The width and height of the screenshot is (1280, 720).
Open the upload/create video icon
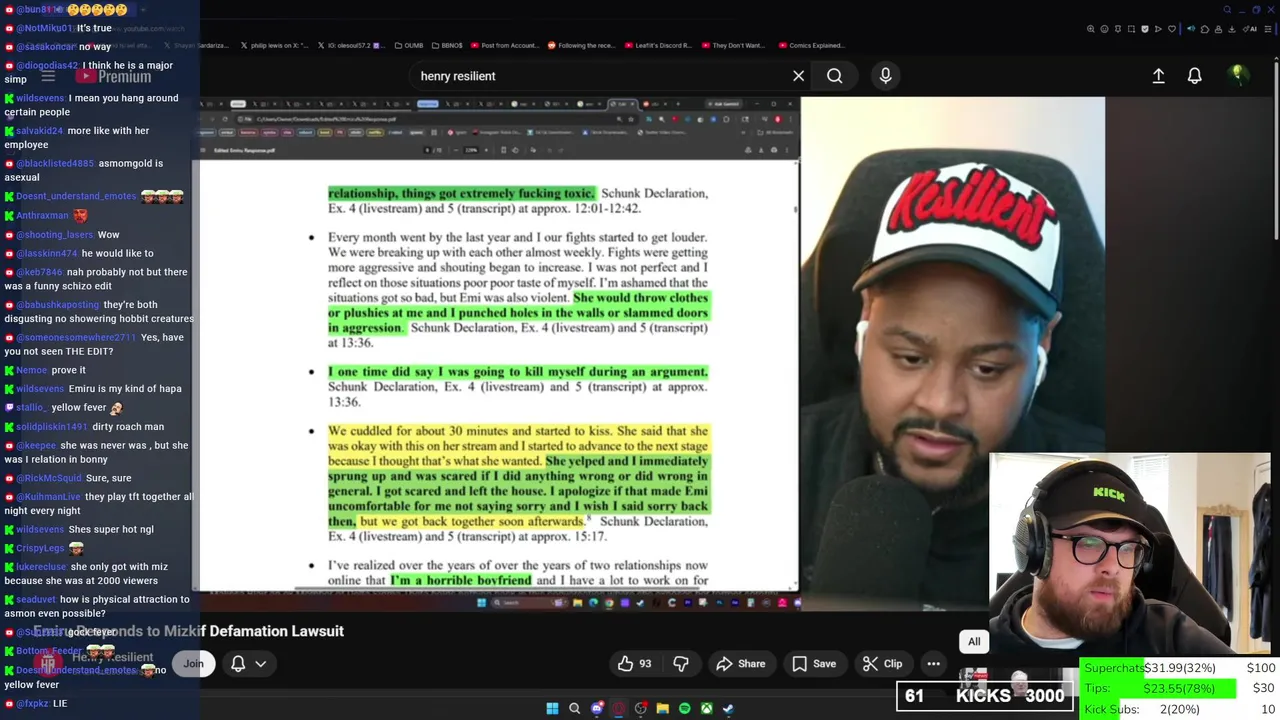[1158, 76]
